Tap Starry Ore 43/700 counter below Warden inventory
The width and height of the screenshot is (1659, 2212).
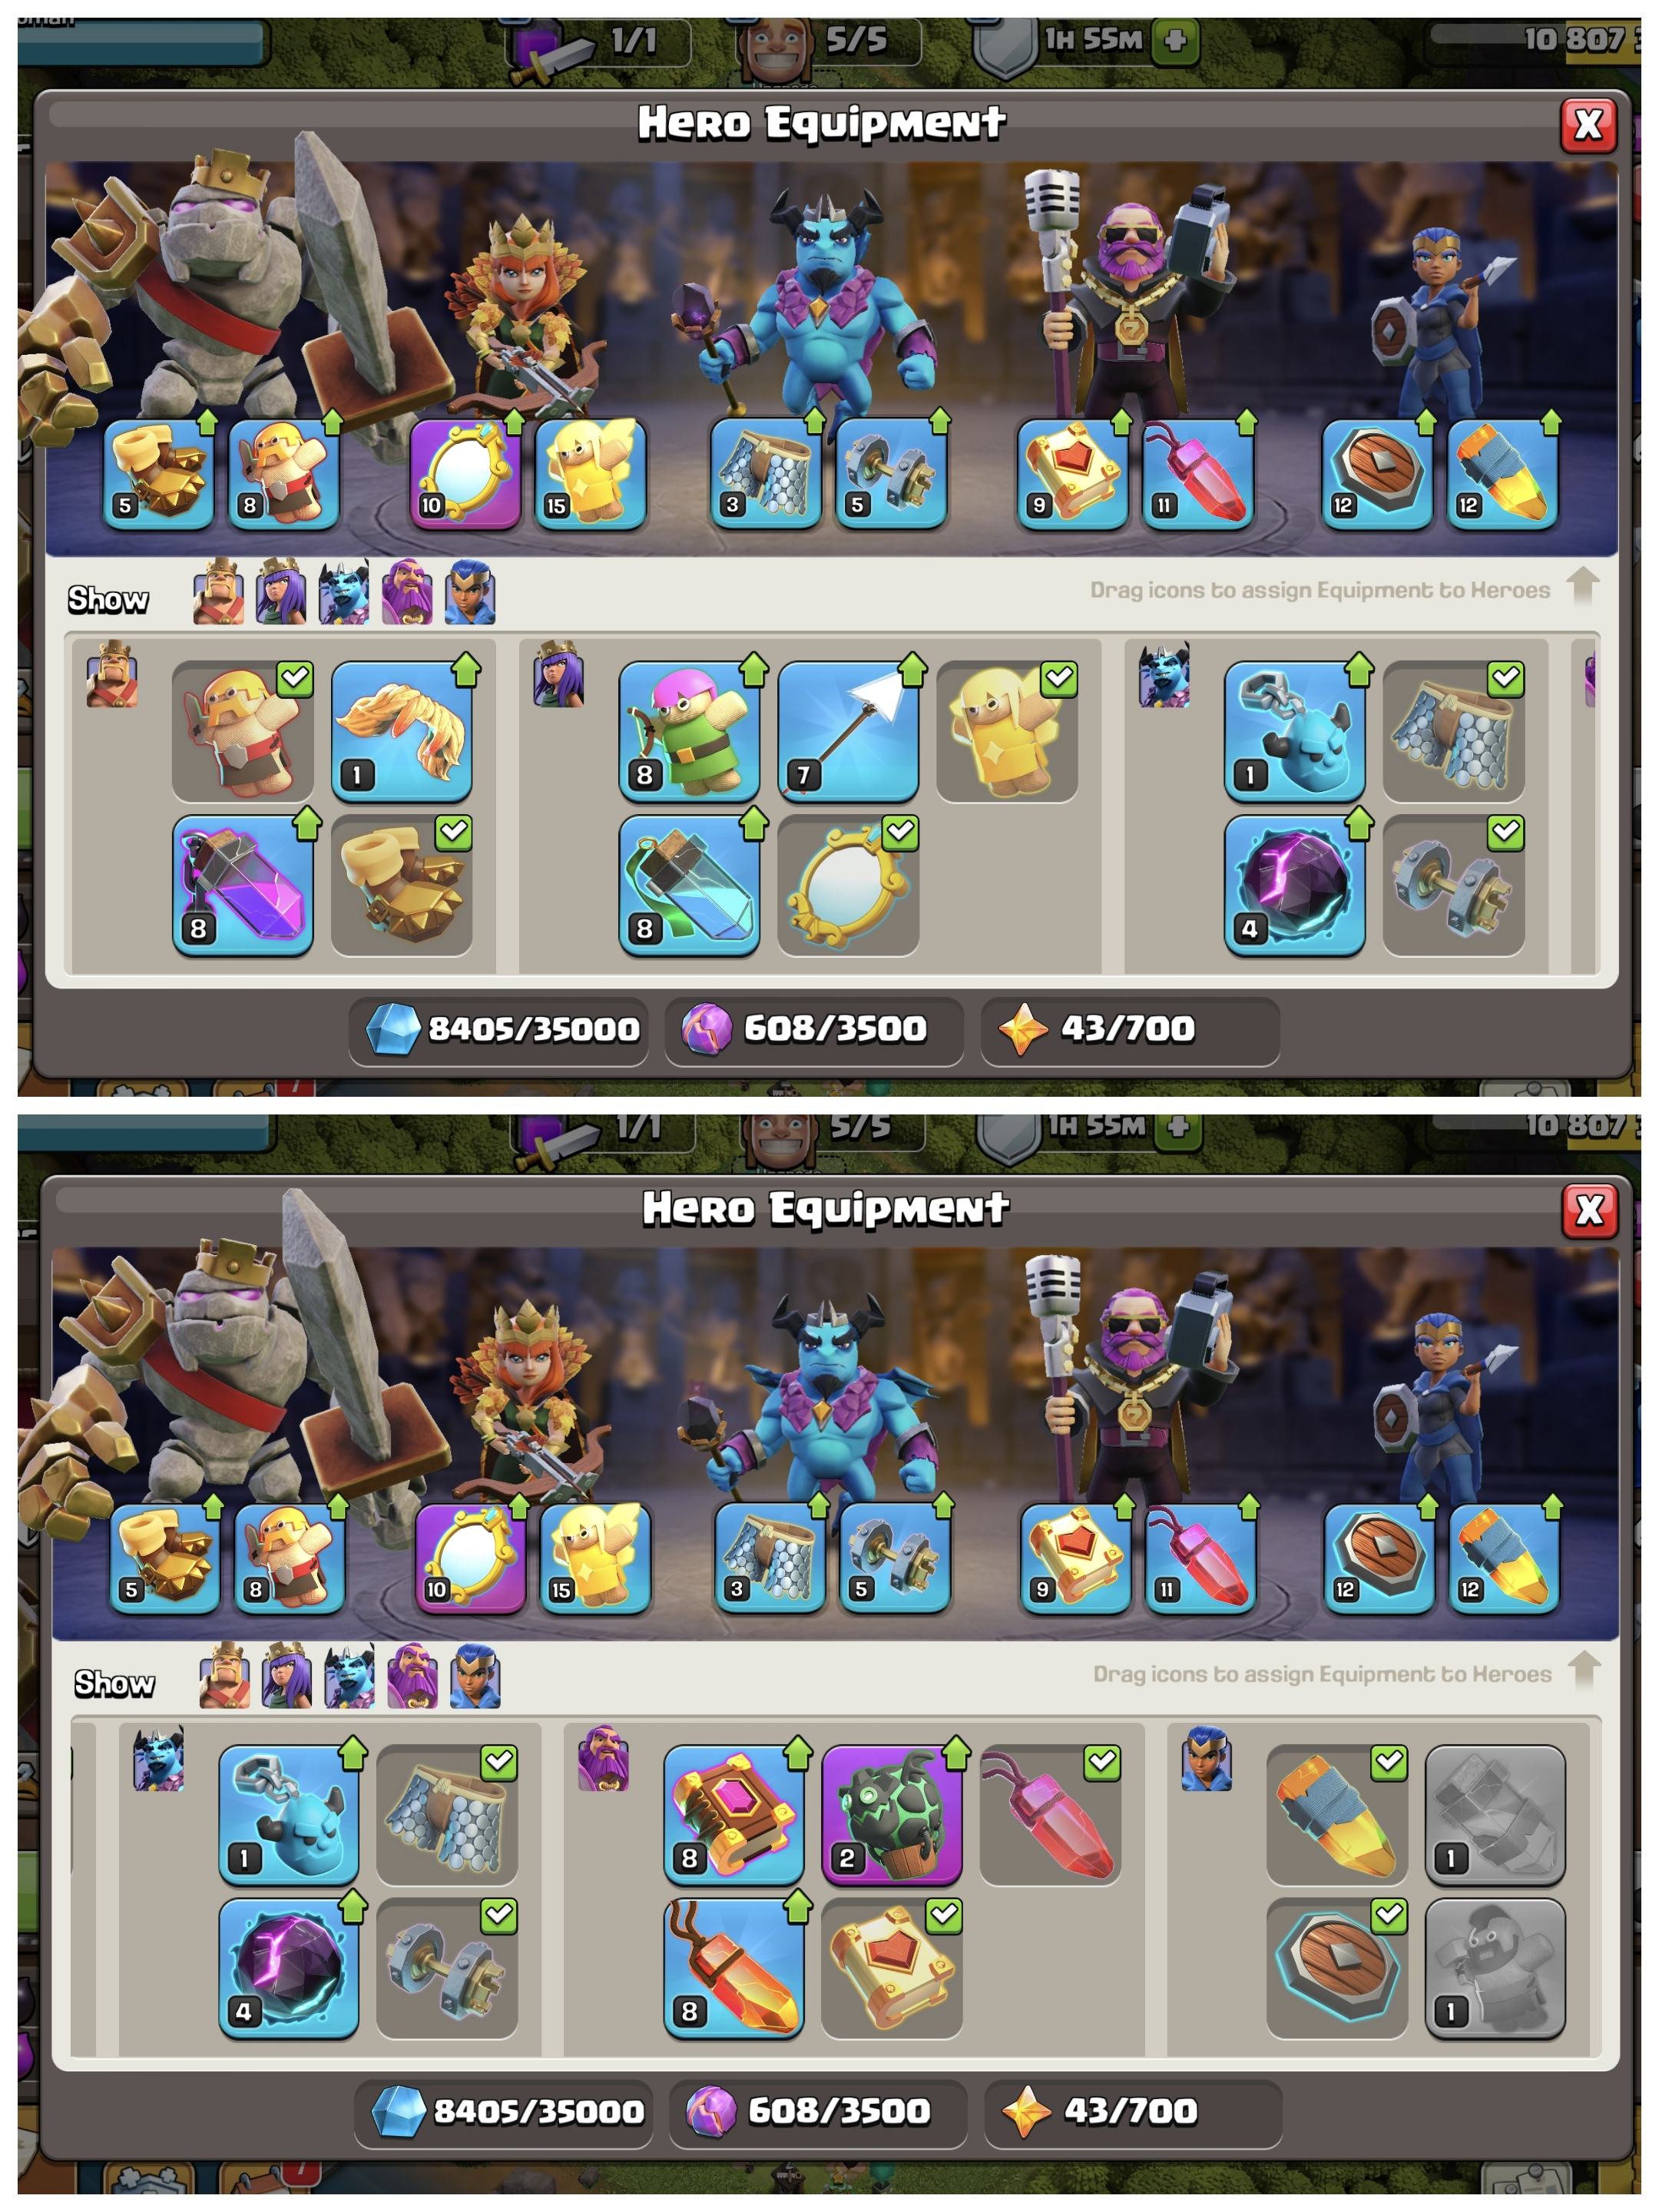(x=1132, y=2111)
